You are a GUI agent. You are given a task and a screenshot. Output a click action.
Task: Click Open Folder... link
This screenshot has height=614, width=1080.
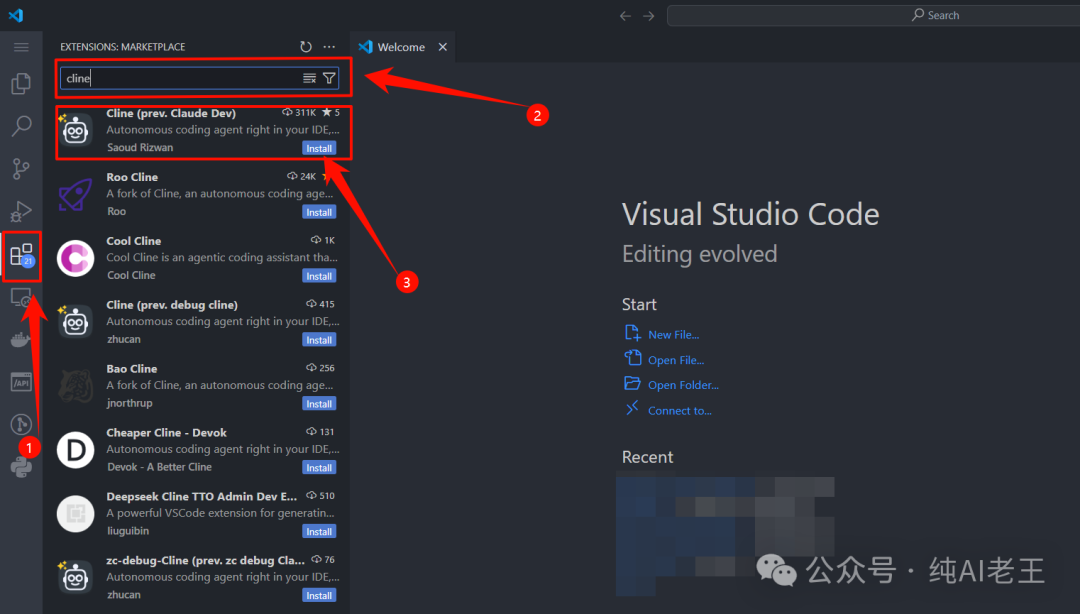683,385
